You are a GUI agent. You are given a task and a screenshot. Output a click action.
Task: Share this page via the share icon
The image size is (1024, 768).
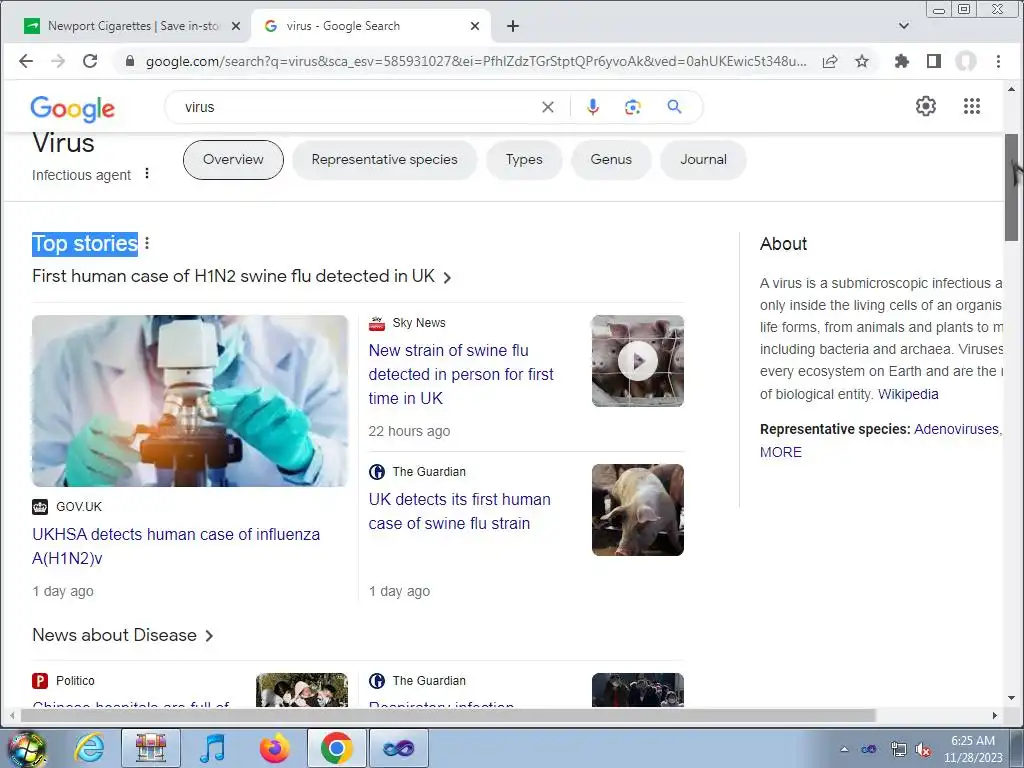830,61
